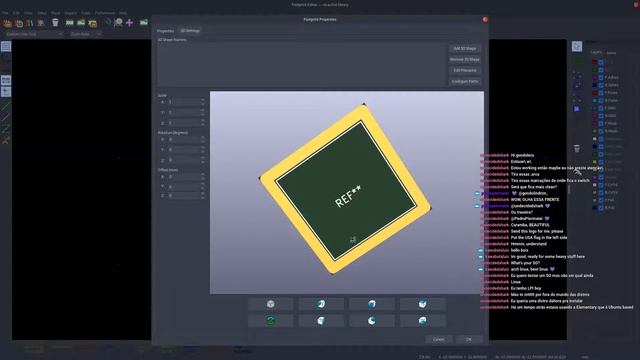This screenshot has height=360, width=640.
Task: Click the Edit Filename button
Action: click(464, 71)
